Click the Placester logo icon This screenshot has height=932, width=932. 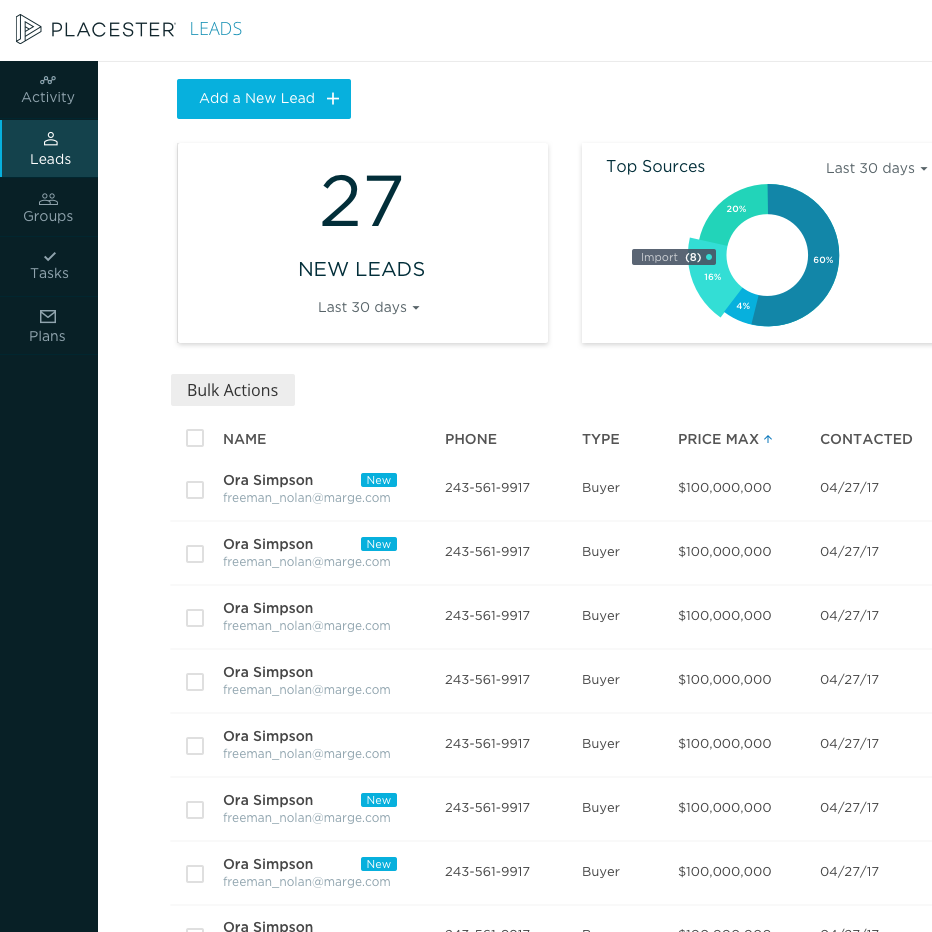[x=28, y=29]
